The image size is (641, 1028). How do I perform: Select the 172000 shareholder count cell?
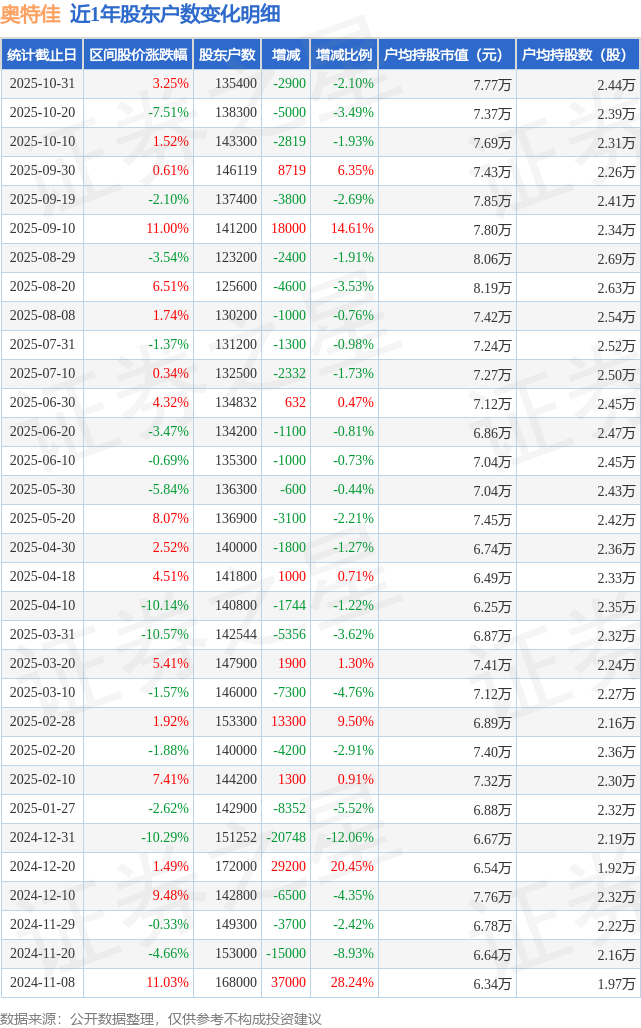point(235,867)
